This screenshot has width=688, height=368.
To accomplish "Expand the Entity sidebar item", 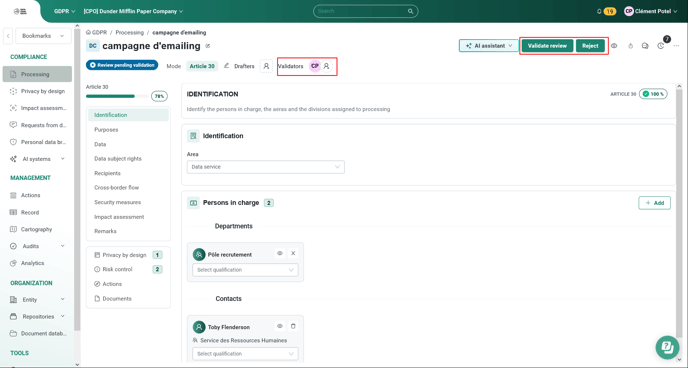I will tap(37, 300).
